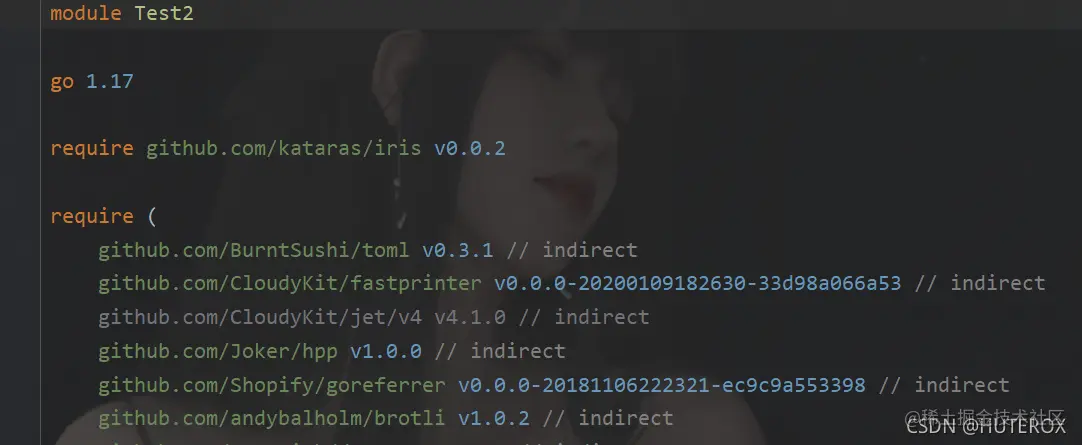Open the github.com/CloudyKit/fastprinter module path

click(x=290, y=284)
